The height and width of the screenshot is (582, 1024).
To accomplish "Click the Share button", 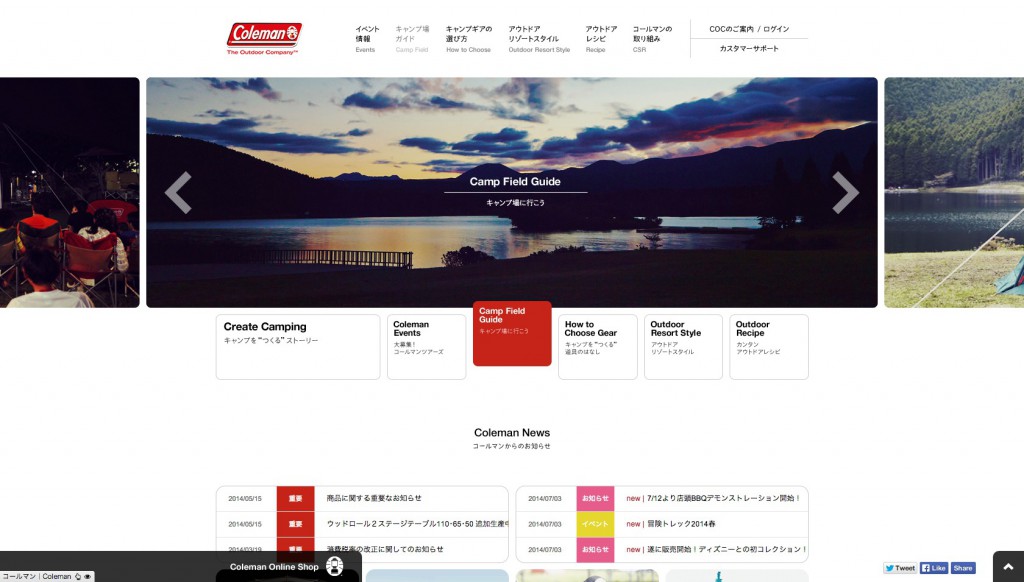I will 963,568.
